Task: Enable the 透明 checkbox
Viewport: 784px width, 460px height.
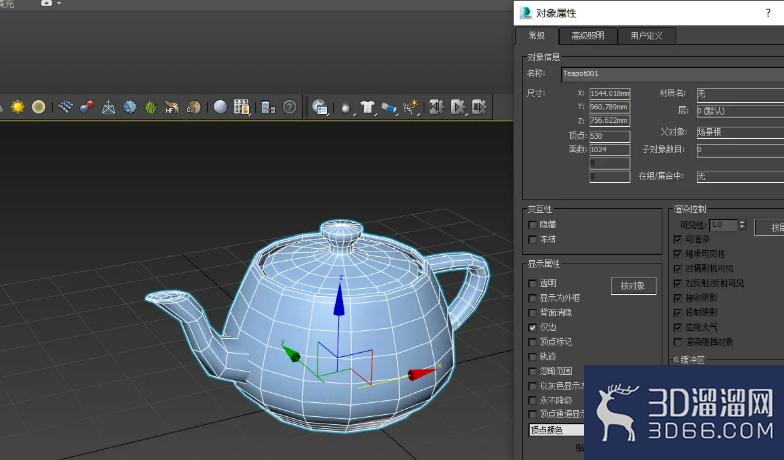Action: coord(532,284)
